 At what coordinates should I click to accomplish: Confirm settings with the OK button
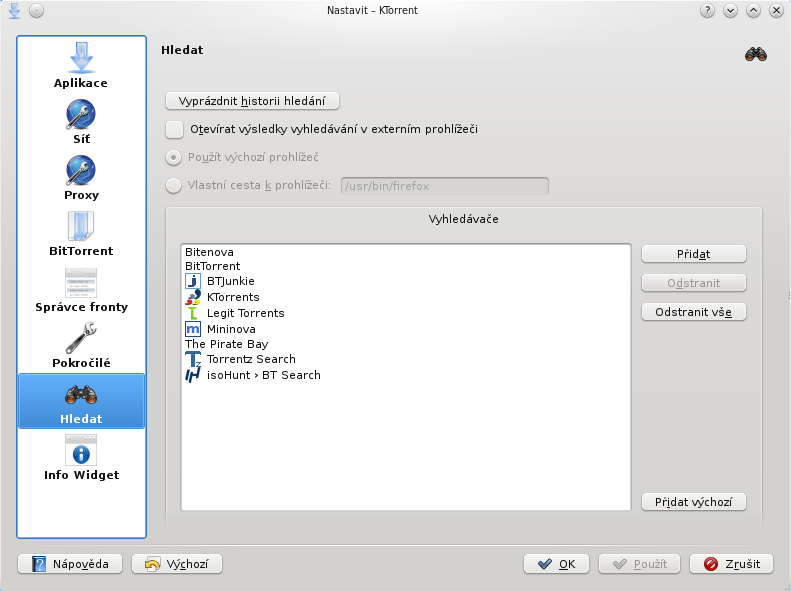pos(556,564)
